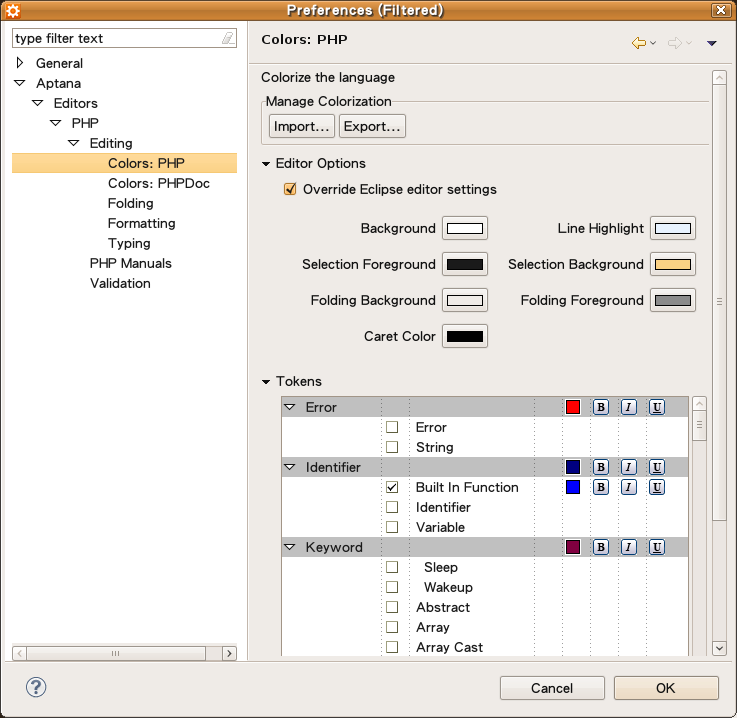
Task: Toggle bold for Built In Function
Action: coord(601,487)
